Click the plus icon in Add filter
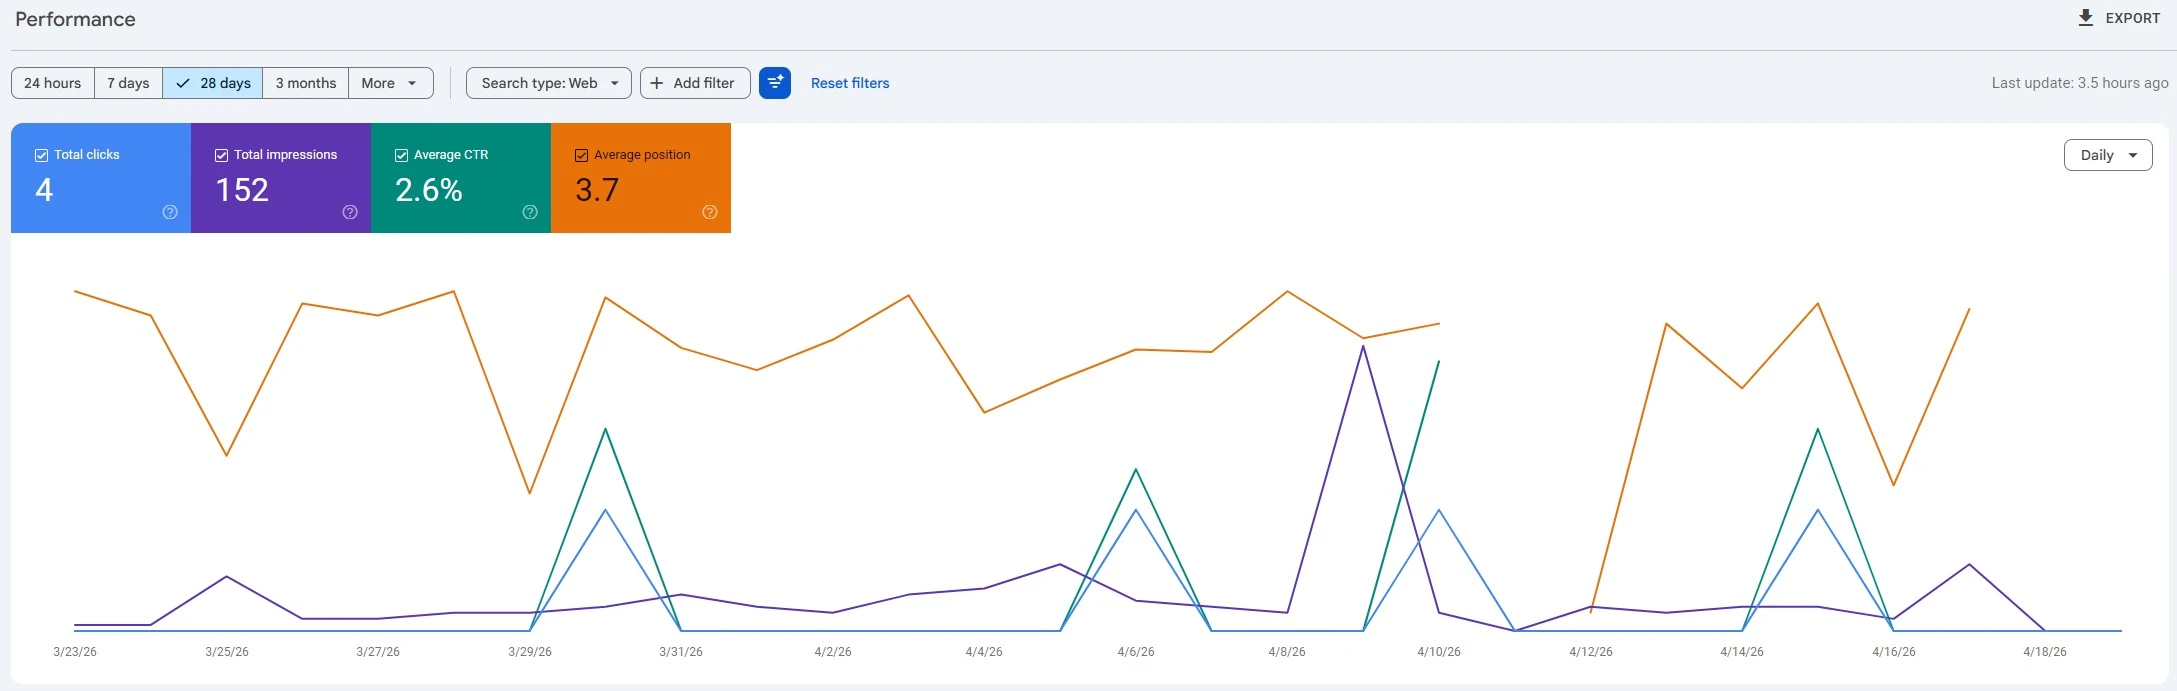This screenshot has width=2177, height=691. 657,83
